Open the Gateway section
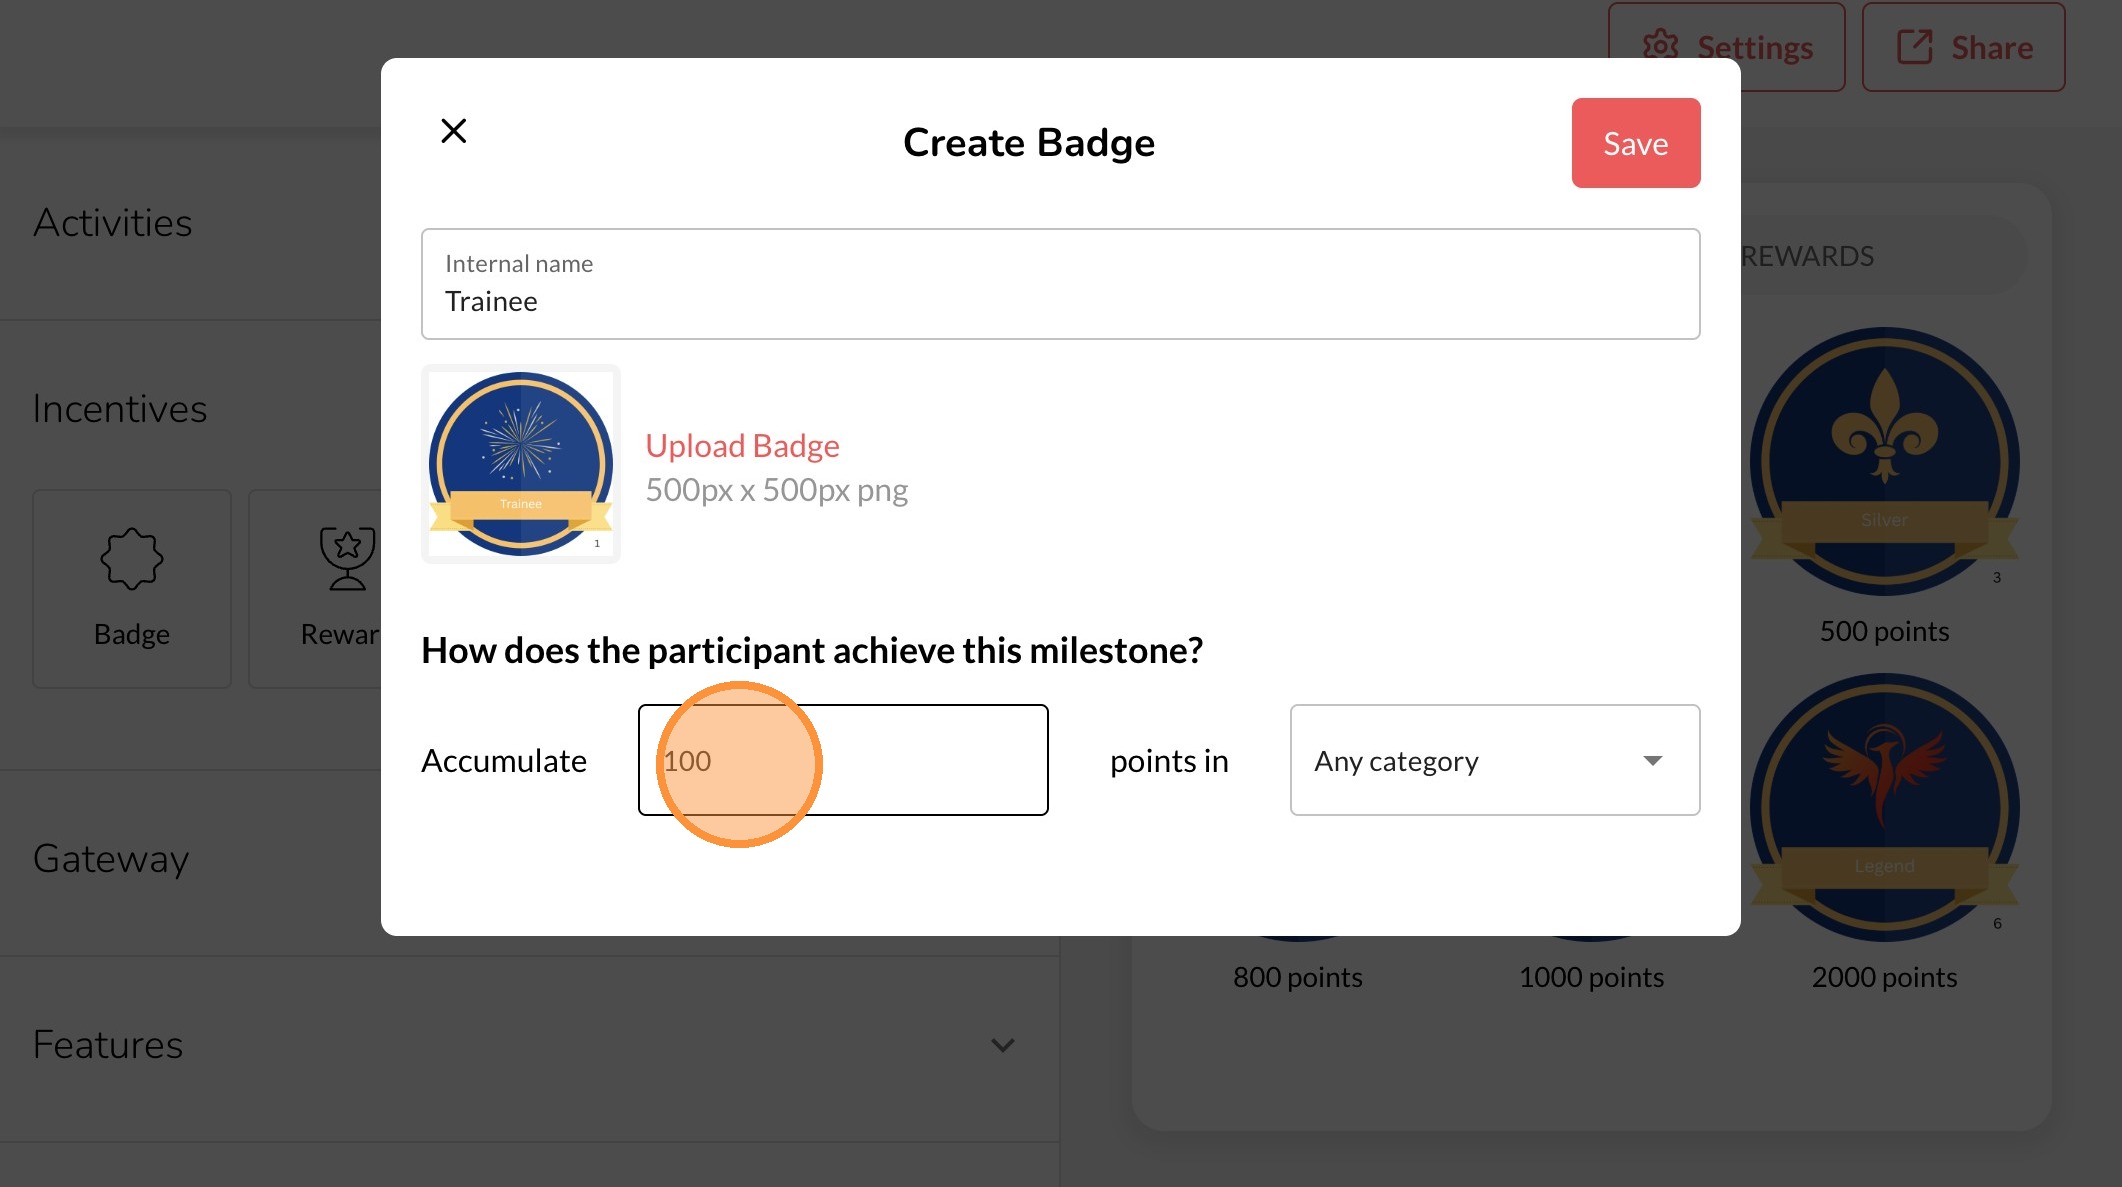Screen dimensions: 2122x1187 (111, 859)
